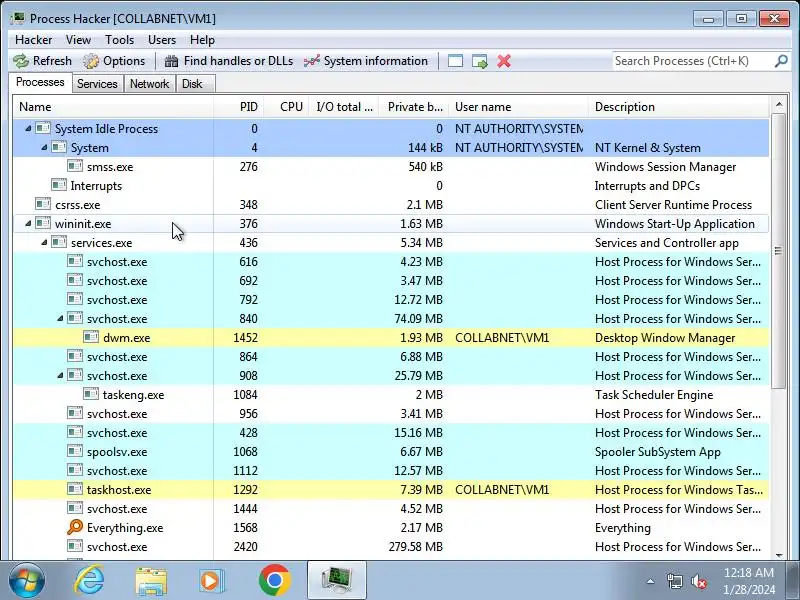This screenshot has height=600, width=800.
Task: Click the 279.58 MB private bytes value
Action: click(415, 546)
